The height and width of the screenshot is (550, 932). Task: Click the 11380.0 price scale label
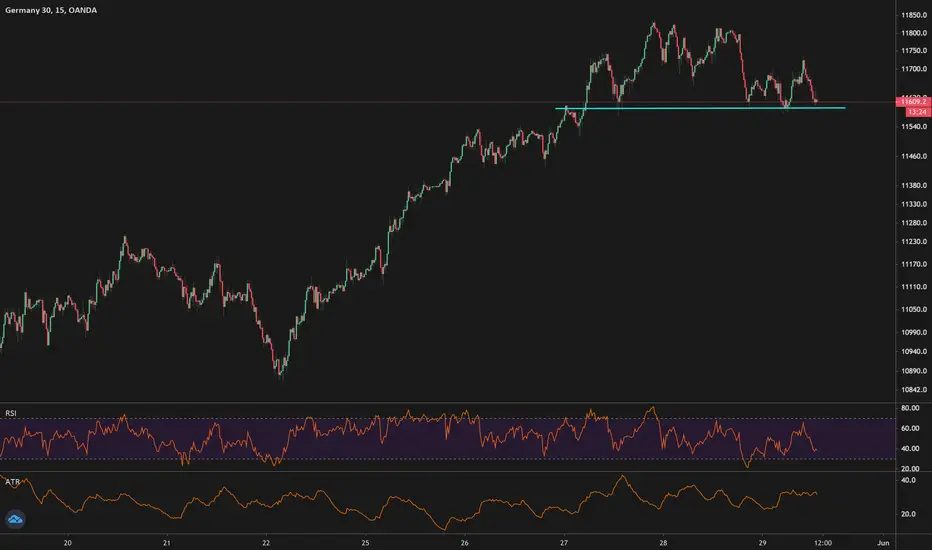(x=914, y=186)
